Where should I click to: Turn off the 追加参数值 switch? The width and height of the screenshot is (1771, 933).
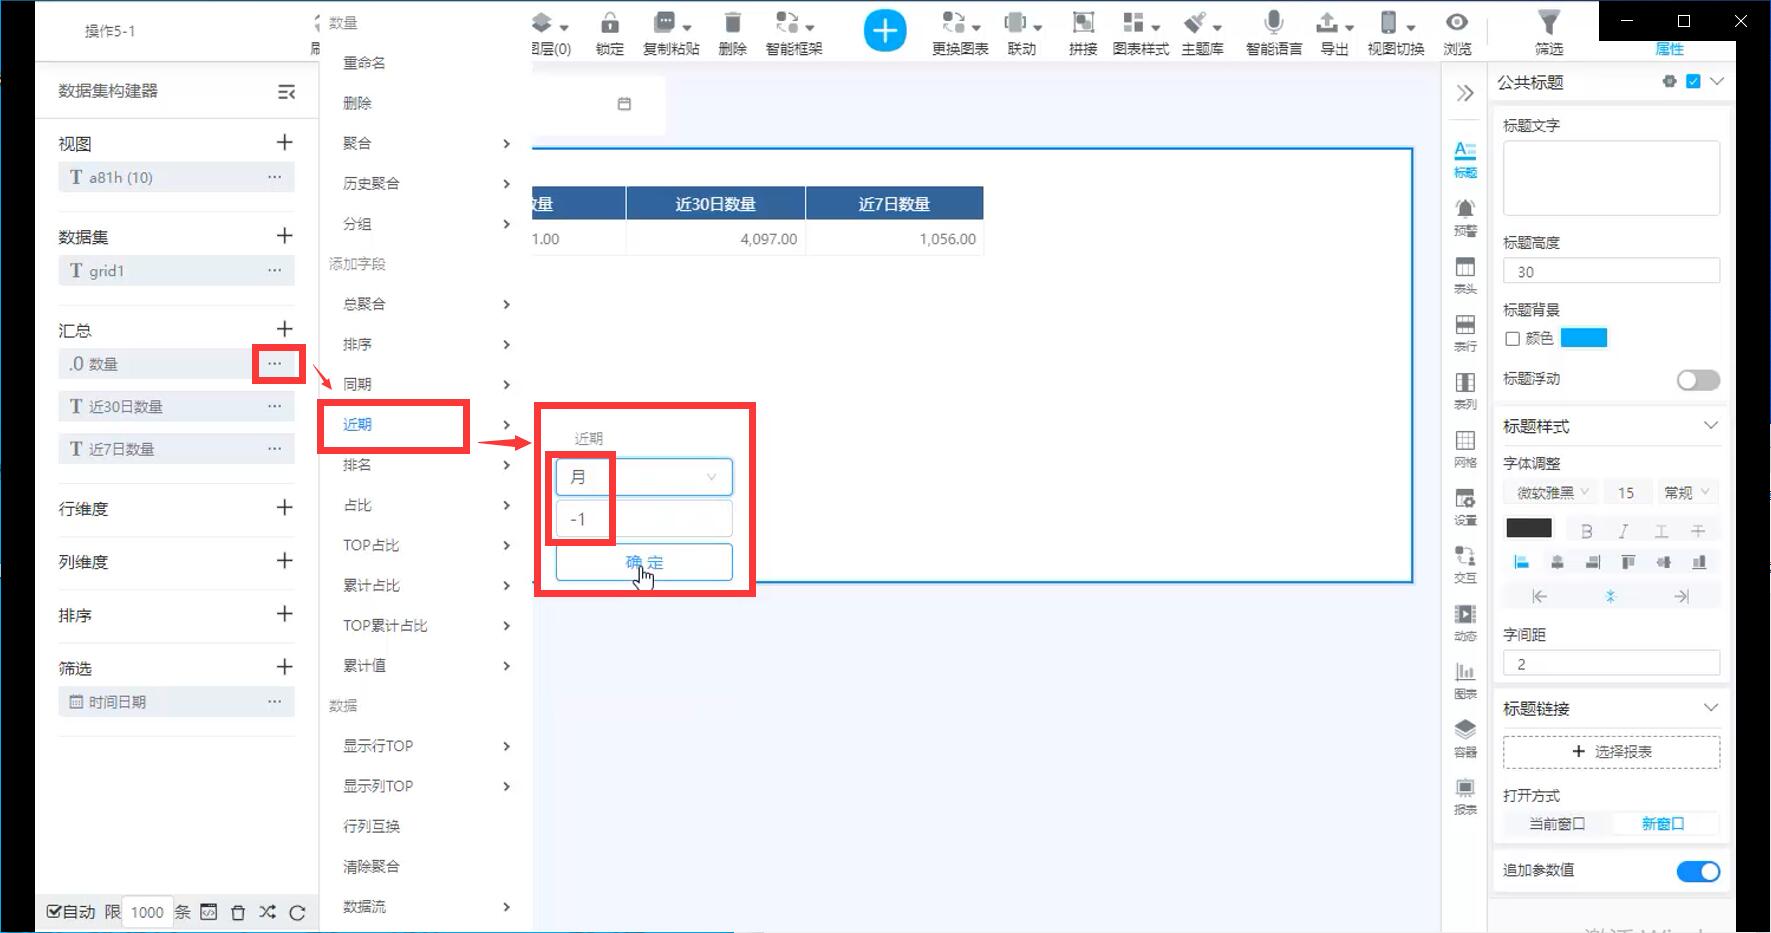[1698, 871]
